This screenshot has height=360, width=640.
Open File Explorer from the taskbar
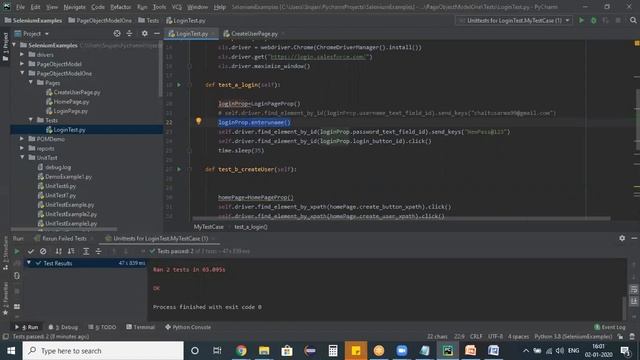[264, 351]
